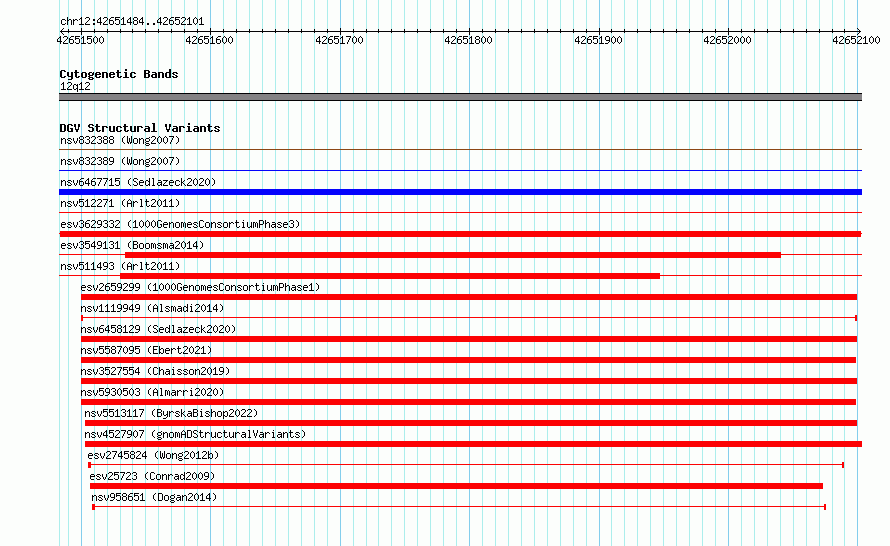The width and height of the screenshot is (890, 546).
Task: Click the 42651700 ruler position
Action: point(339,40)
